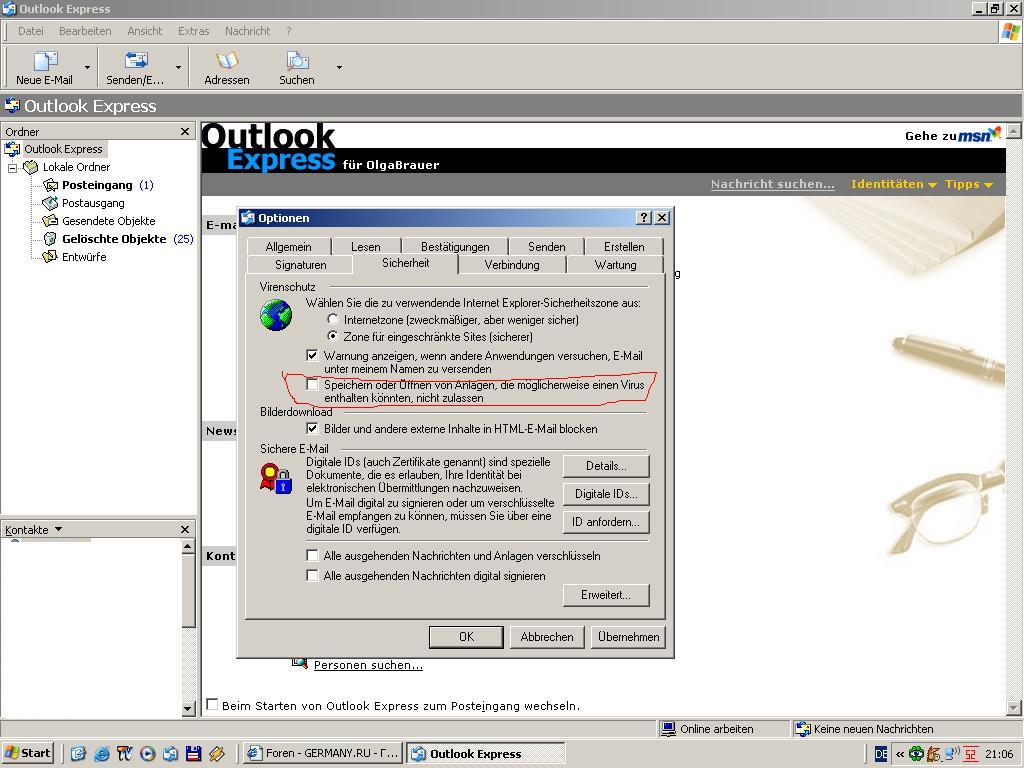Click the first quick launch icon beside Start
The height and width of the screenshot is (768, 1024).
click(x=78, y=754)
